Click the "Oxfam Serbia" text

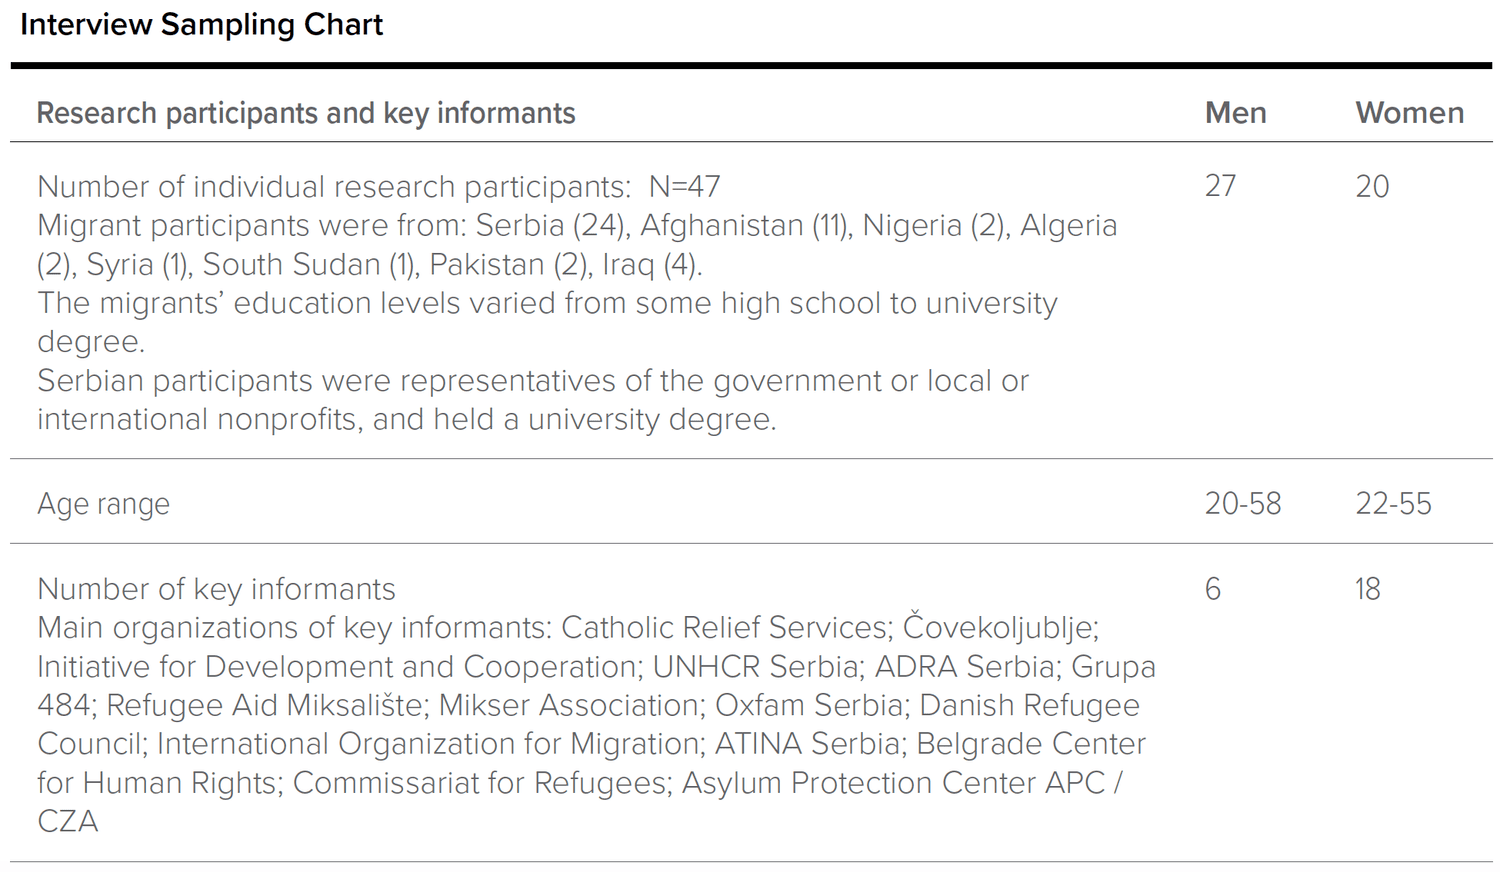pos(808,706)
